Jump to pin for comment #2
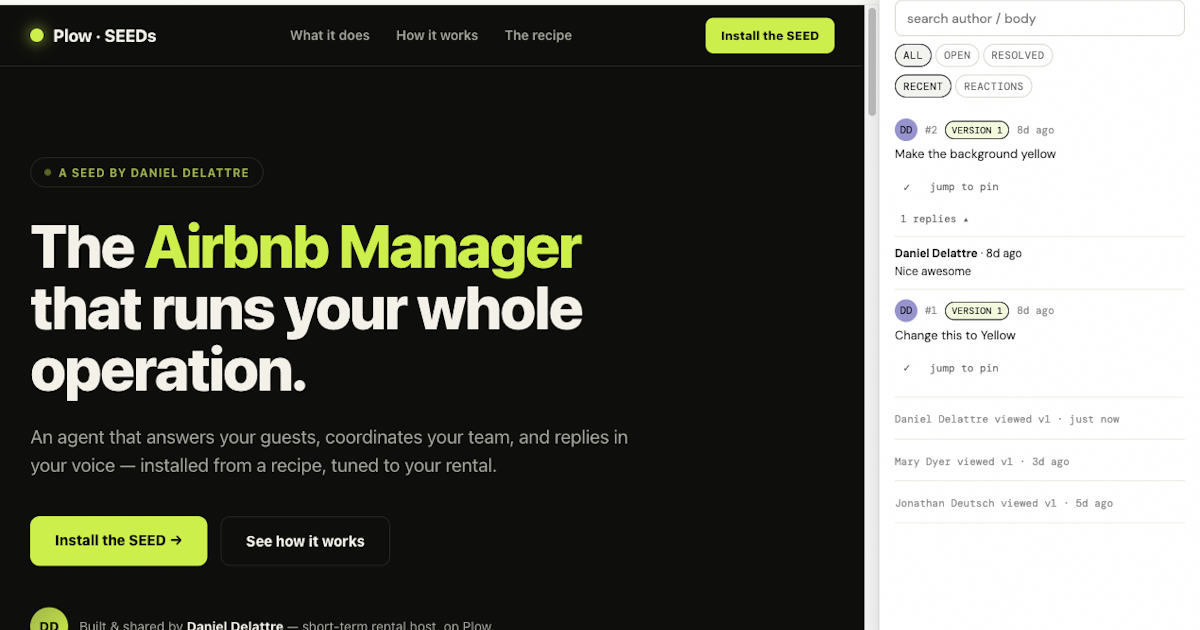The height and width of the screenshot is (630, 1200). click(964, 187)
